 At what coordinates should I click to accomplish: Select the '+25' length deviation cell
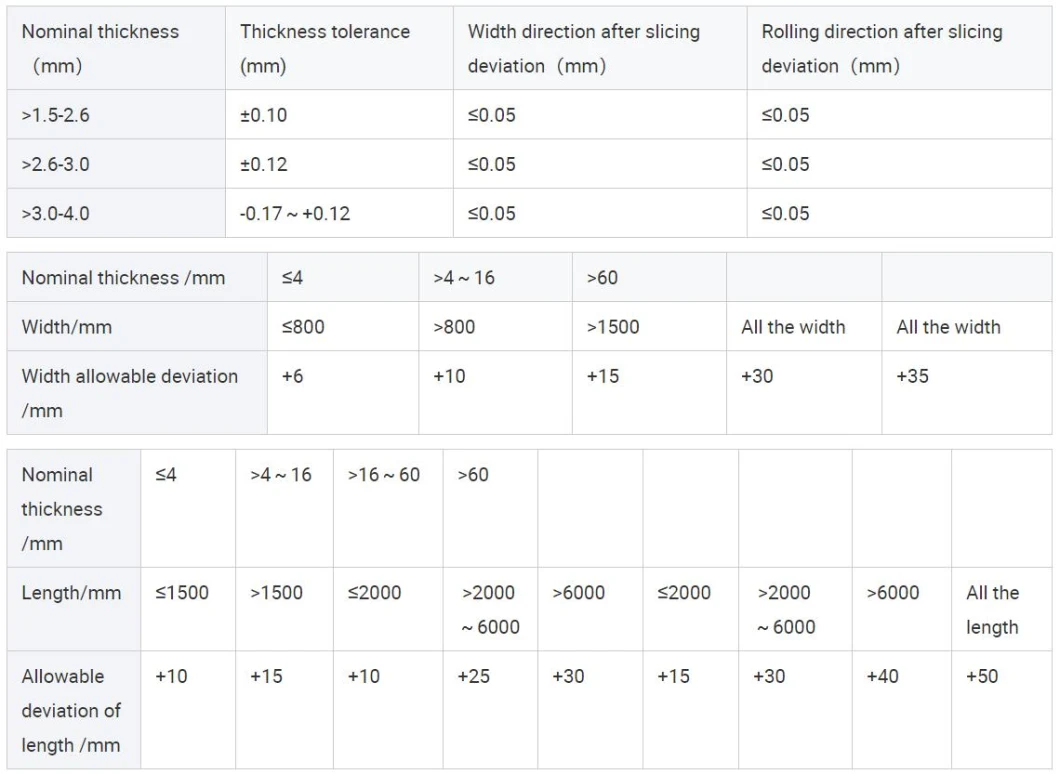(474, 676)
